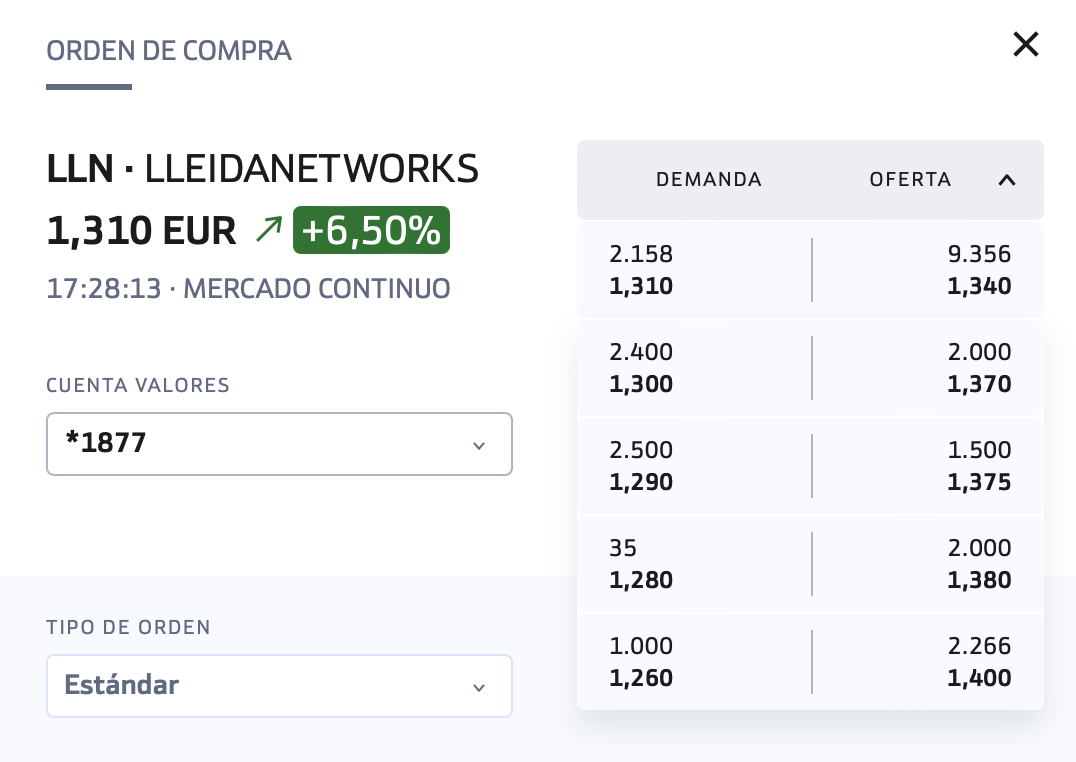The width and height of the screenshot is (1076, 762).
Task: Choose the 1,290 demand row
Action: pos(694,466)
